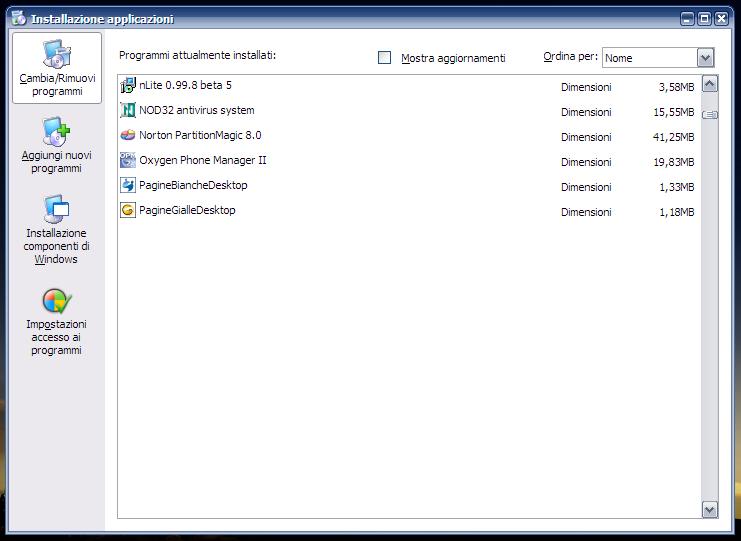
Task: Minimize the Installazione applicazioni window
Action: click(688, 18)
